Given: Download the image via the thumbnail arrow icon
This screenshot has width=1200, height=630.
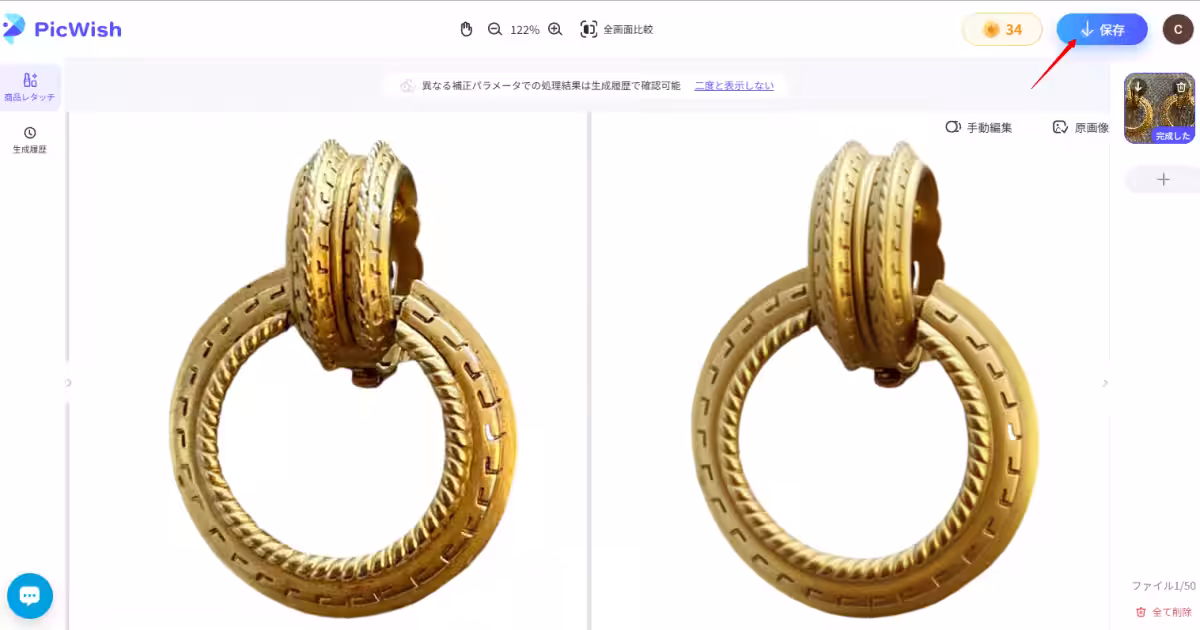Looking at the screenshot, I should (x=1138, y=86).
